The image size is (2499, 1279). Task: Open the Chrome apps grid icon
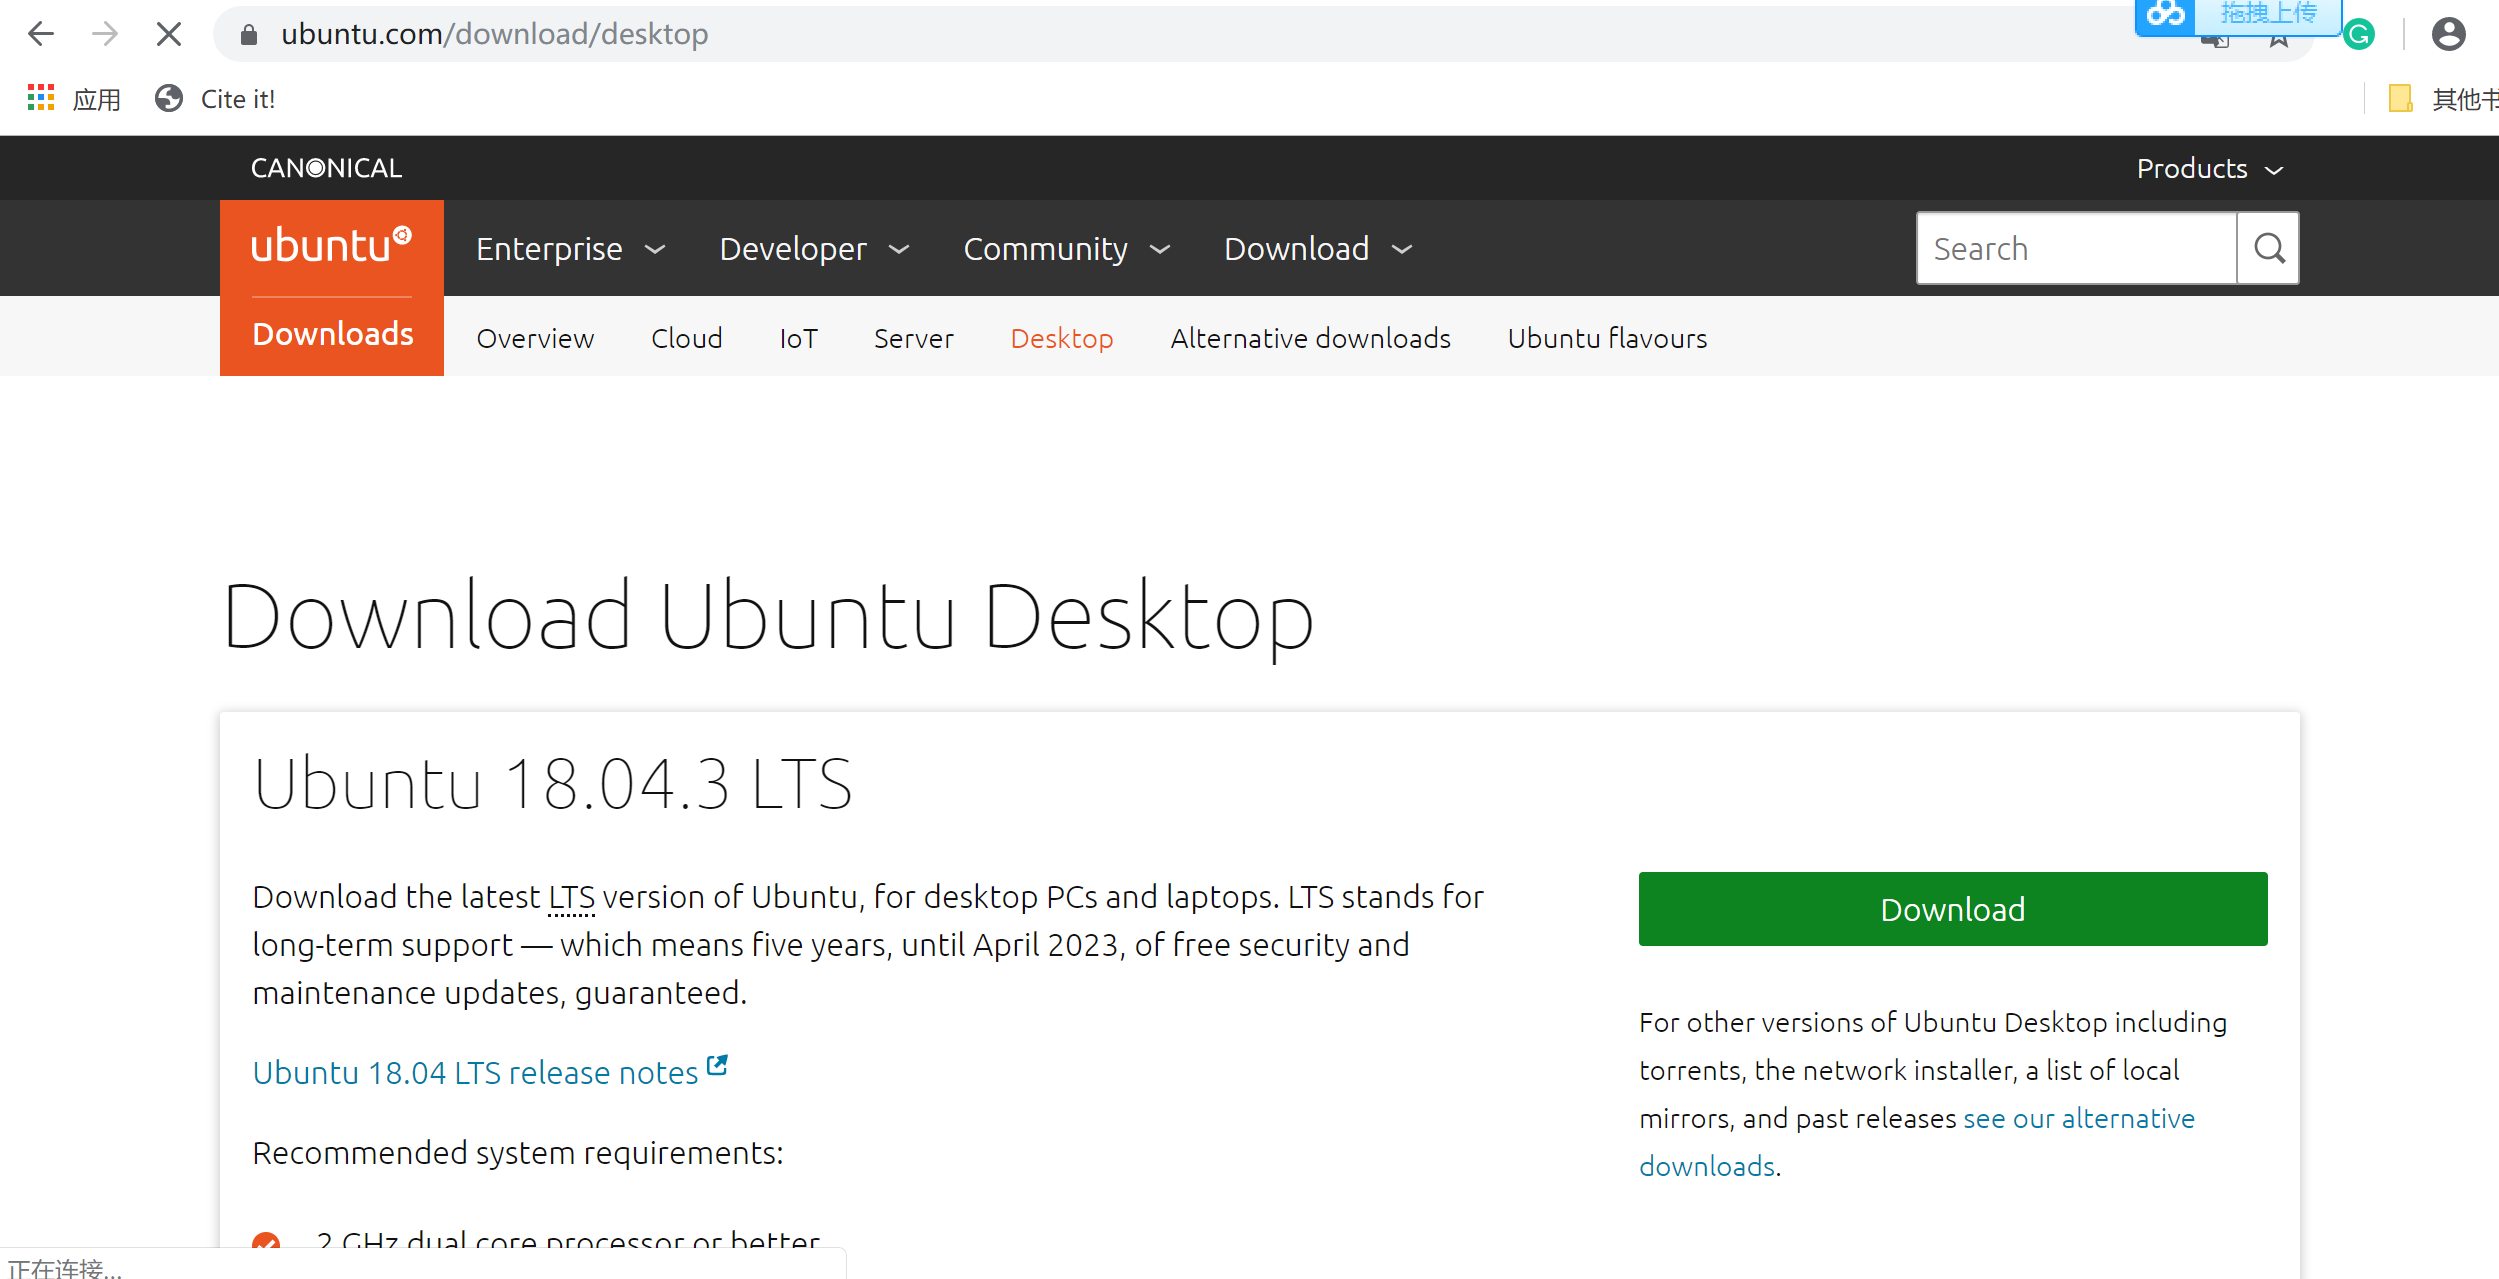[x=41, y=97]
